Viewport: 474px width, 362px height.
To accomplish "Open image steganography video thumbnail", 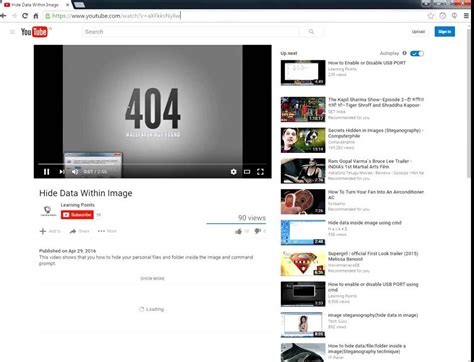I will click(303, 325).
